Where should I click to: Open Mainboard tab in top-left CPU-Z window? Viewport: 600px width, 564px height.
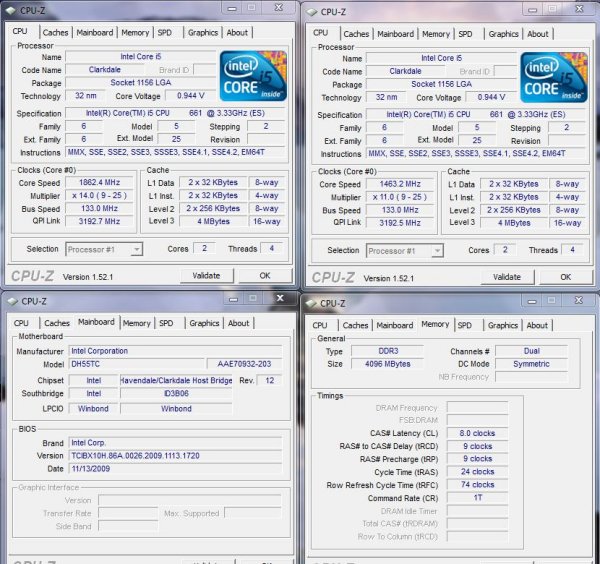pyautogui.click(x=95, y=33)
